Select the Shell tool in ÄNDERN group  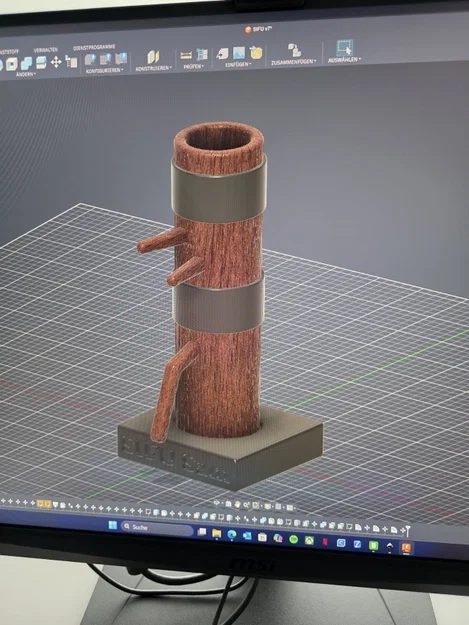click(12, 64)
